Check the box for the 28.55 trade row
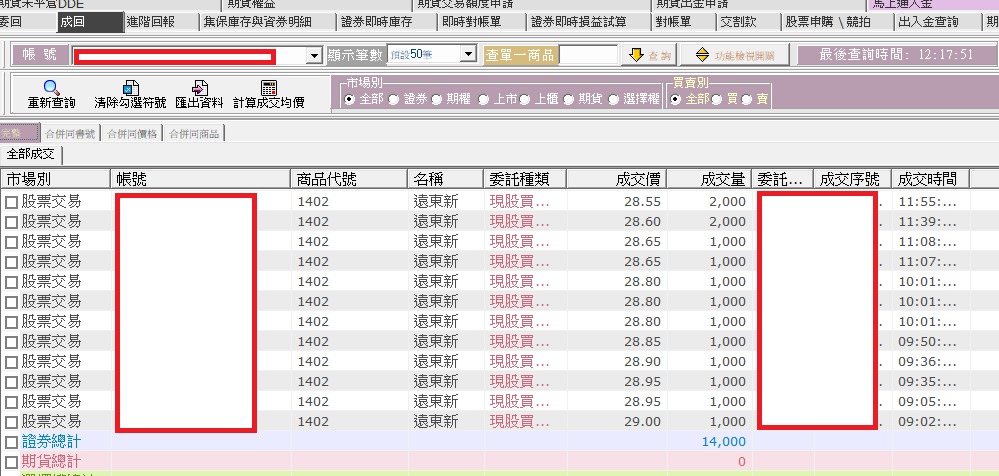 pos(12,202)
